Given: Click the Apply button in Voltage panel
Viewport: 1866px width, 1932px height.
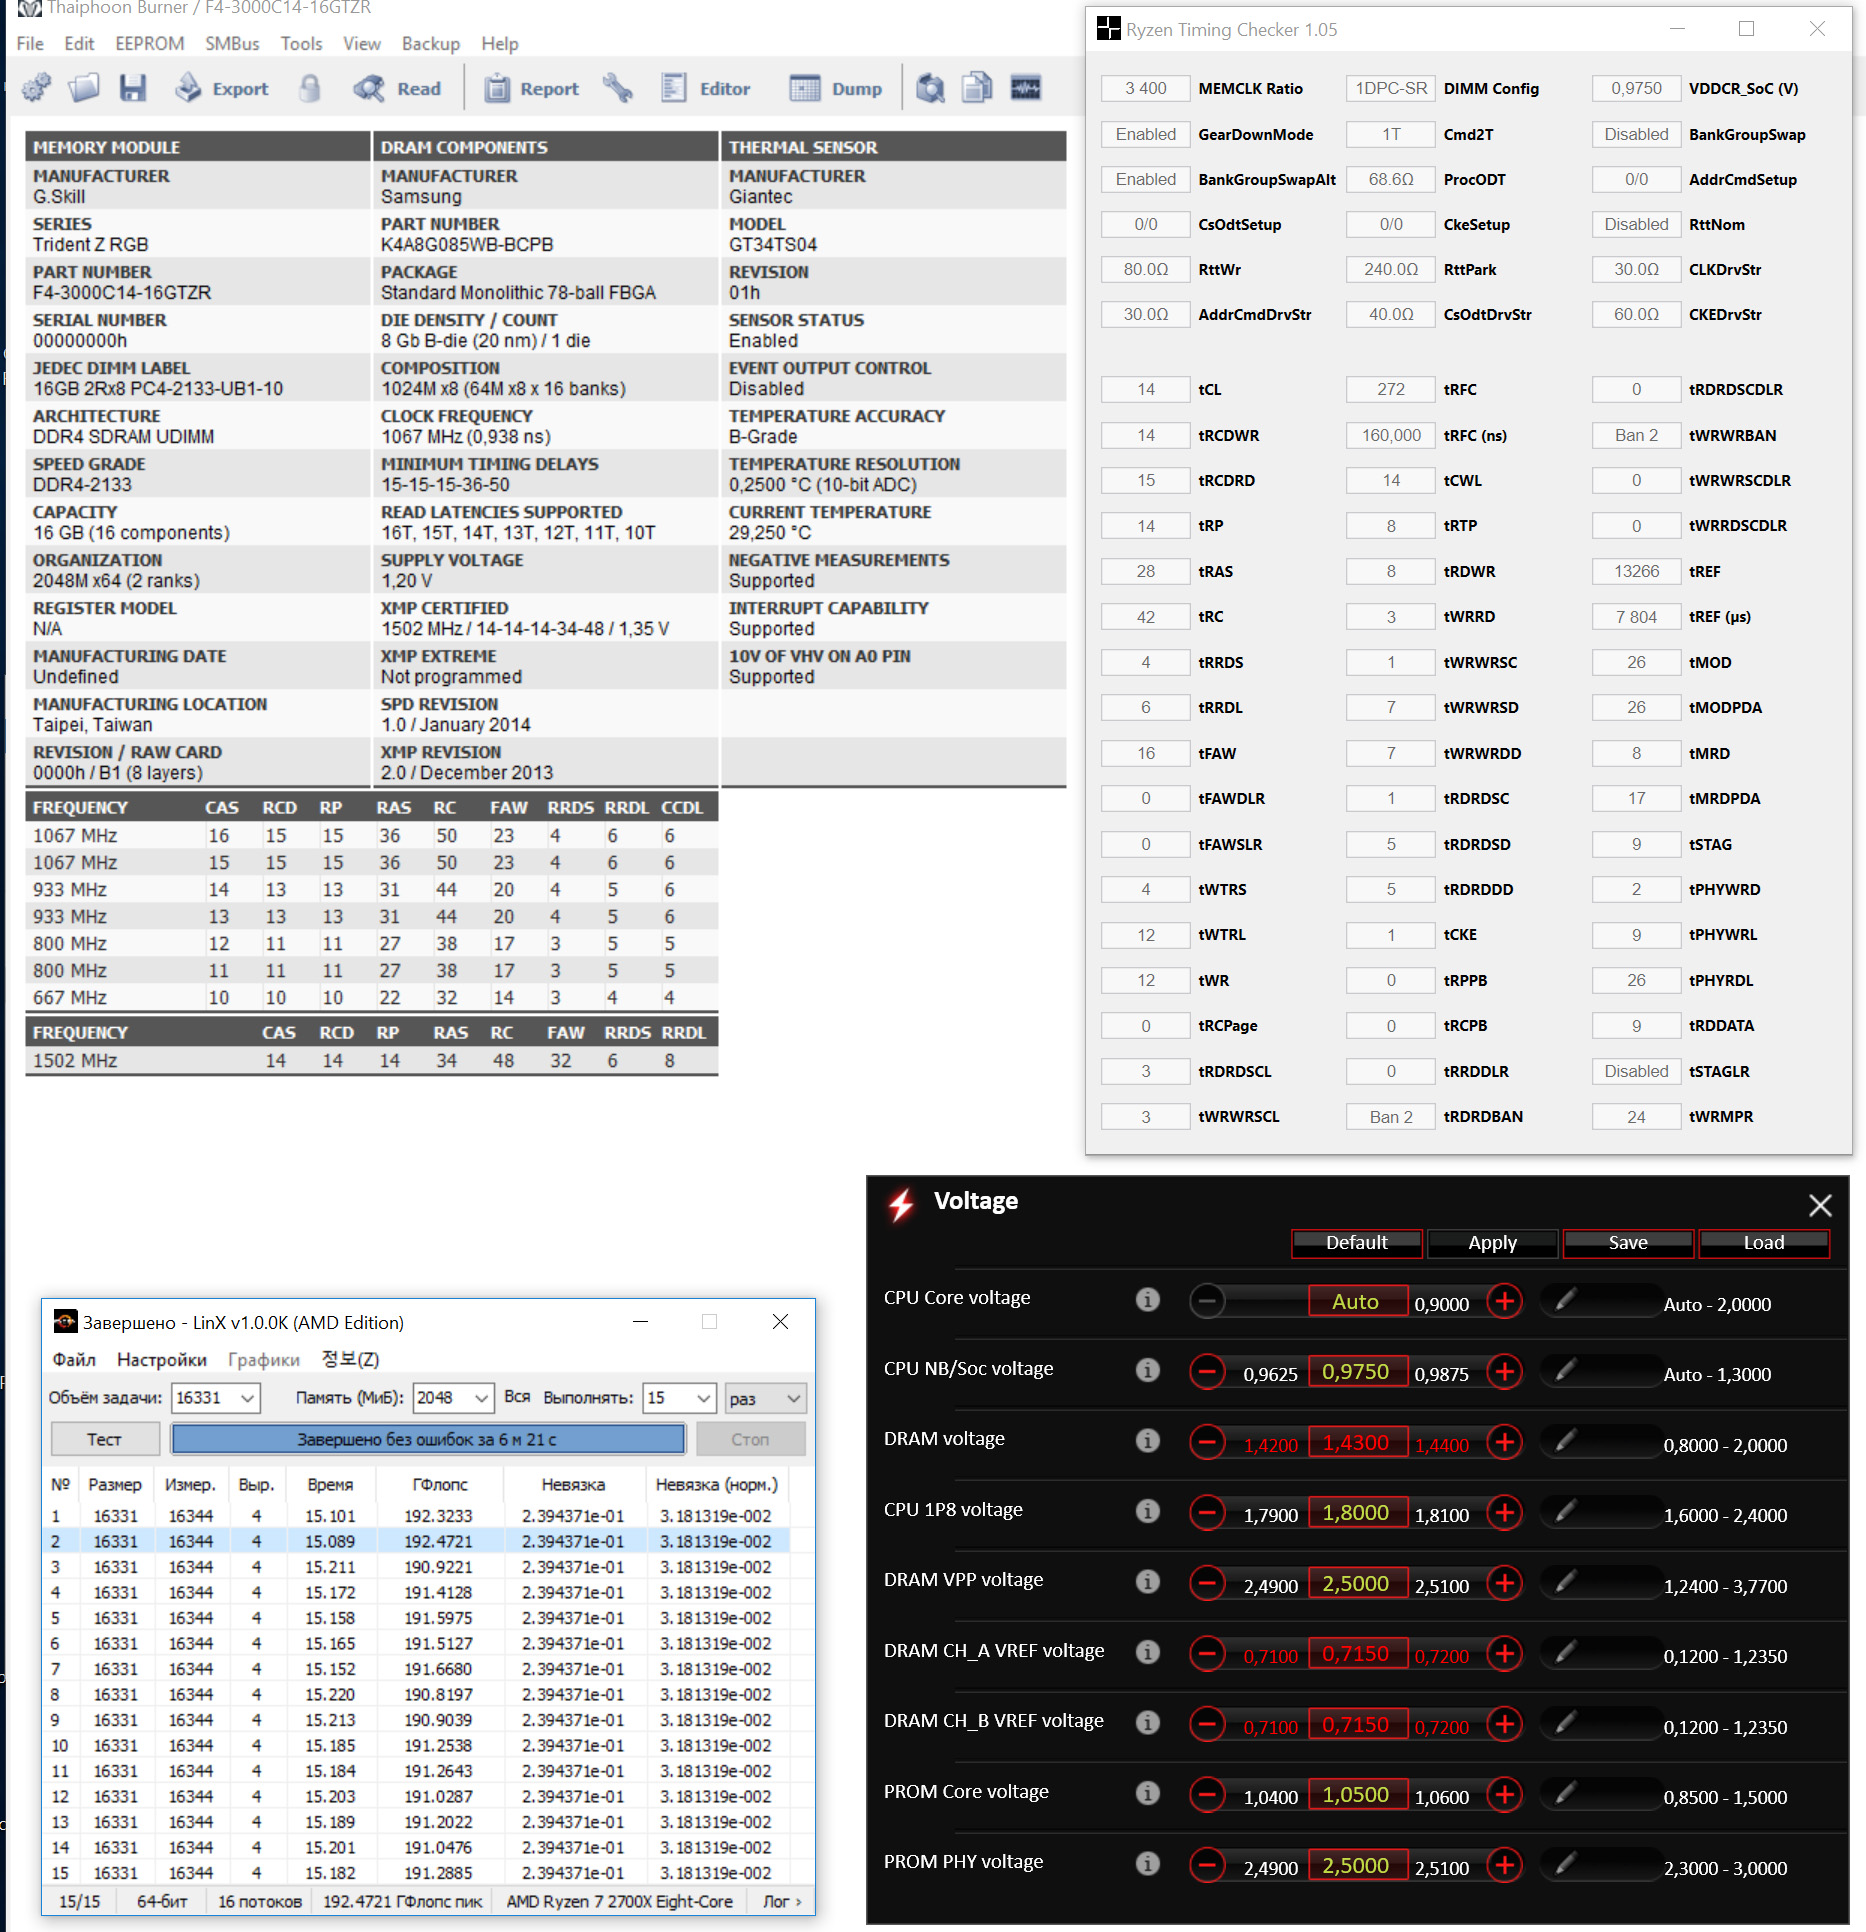Looking at the screenshot, I should pos(1492,1243).
